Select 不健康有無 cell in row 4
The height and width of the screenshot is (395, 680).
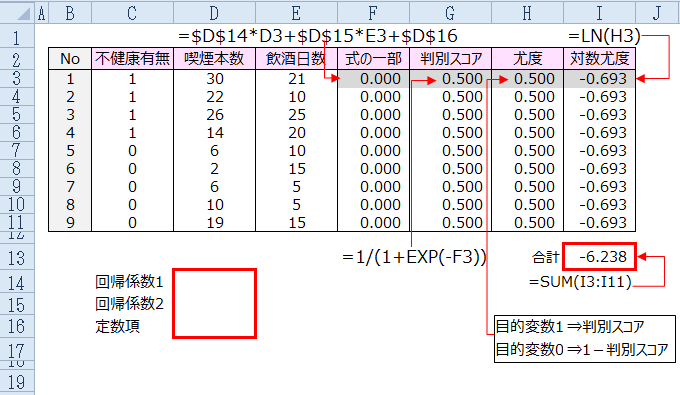132,97
